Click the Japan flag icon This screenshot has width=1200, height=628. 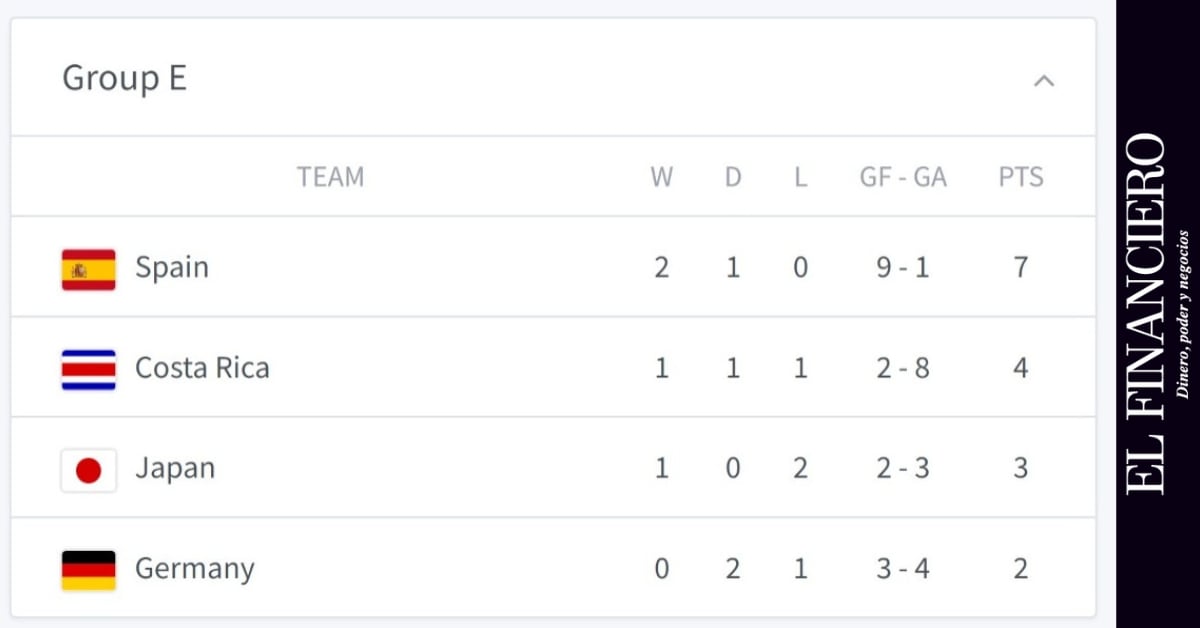click(x=88, y=470)
